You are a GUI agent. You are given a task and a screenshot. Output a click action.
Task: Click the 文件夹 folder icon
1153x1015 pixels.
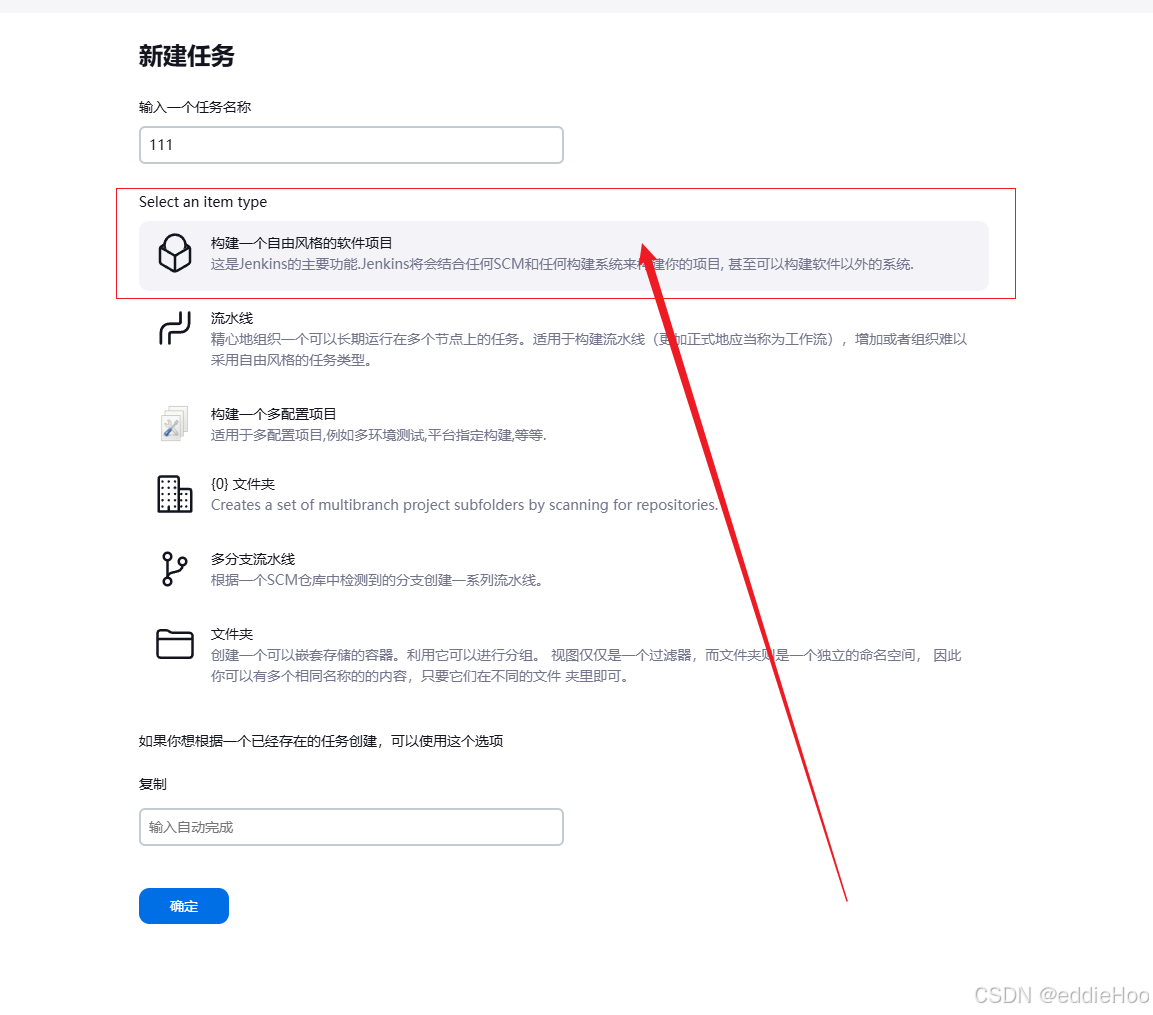click(x=175, y=644)
